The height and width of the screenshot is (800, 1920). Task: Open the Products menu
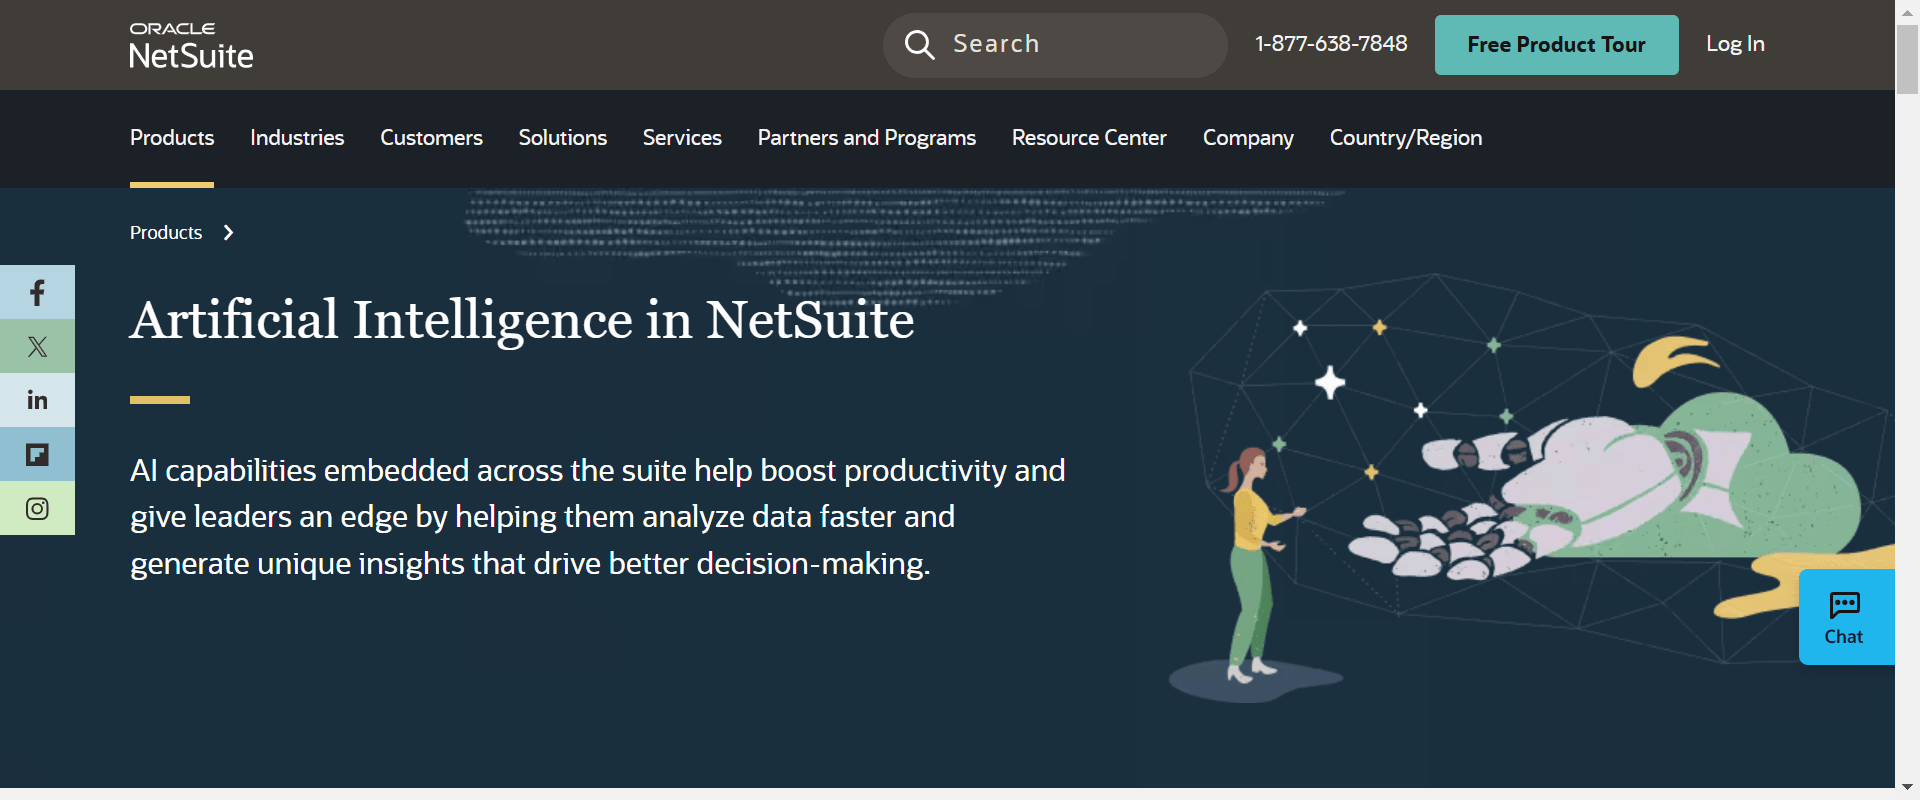(172, 138)
